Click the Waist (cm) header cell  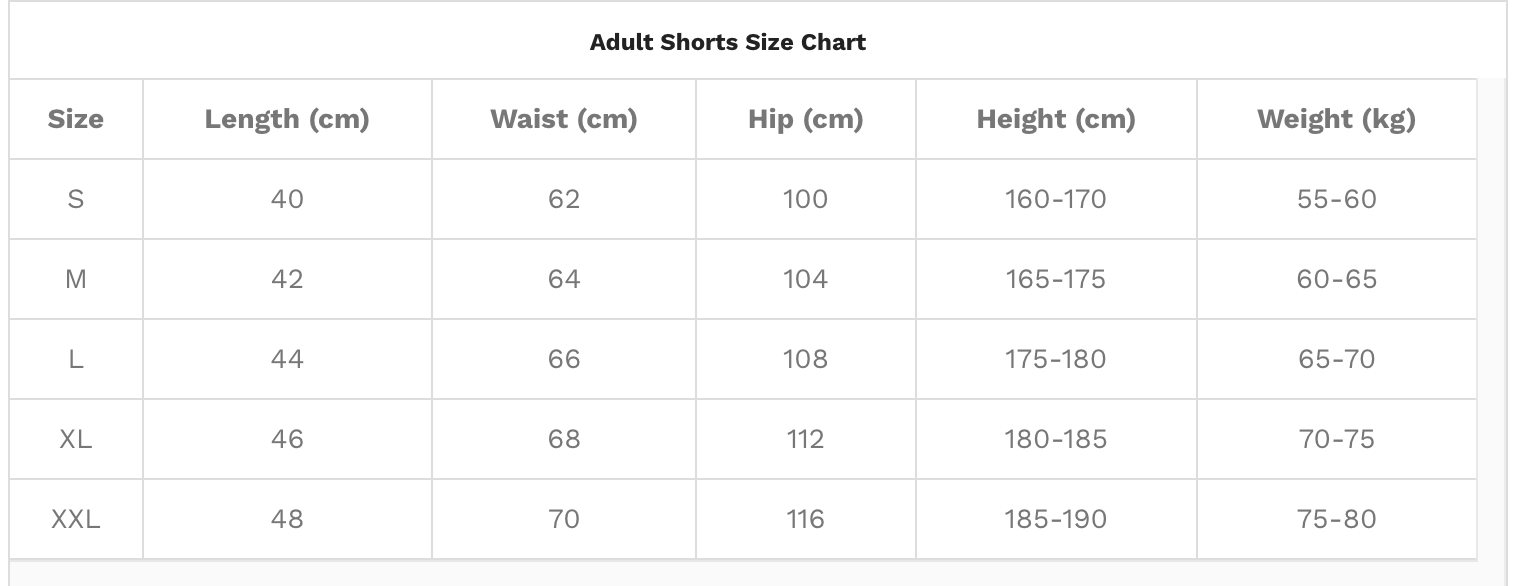(x=564, y=119)
